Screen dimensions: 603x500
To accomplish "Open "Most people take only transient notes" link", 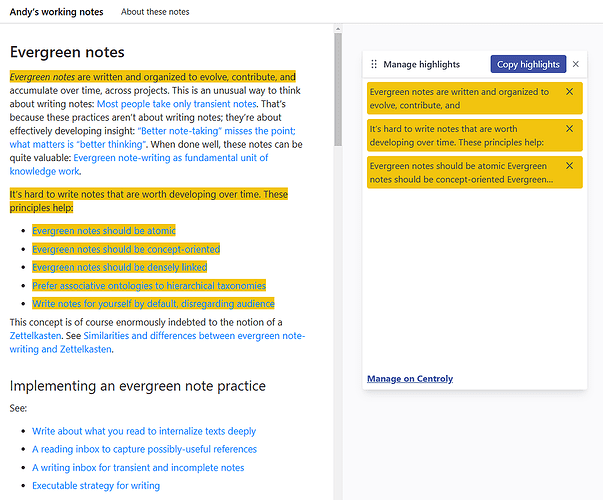I will click(x=177, y=104).
